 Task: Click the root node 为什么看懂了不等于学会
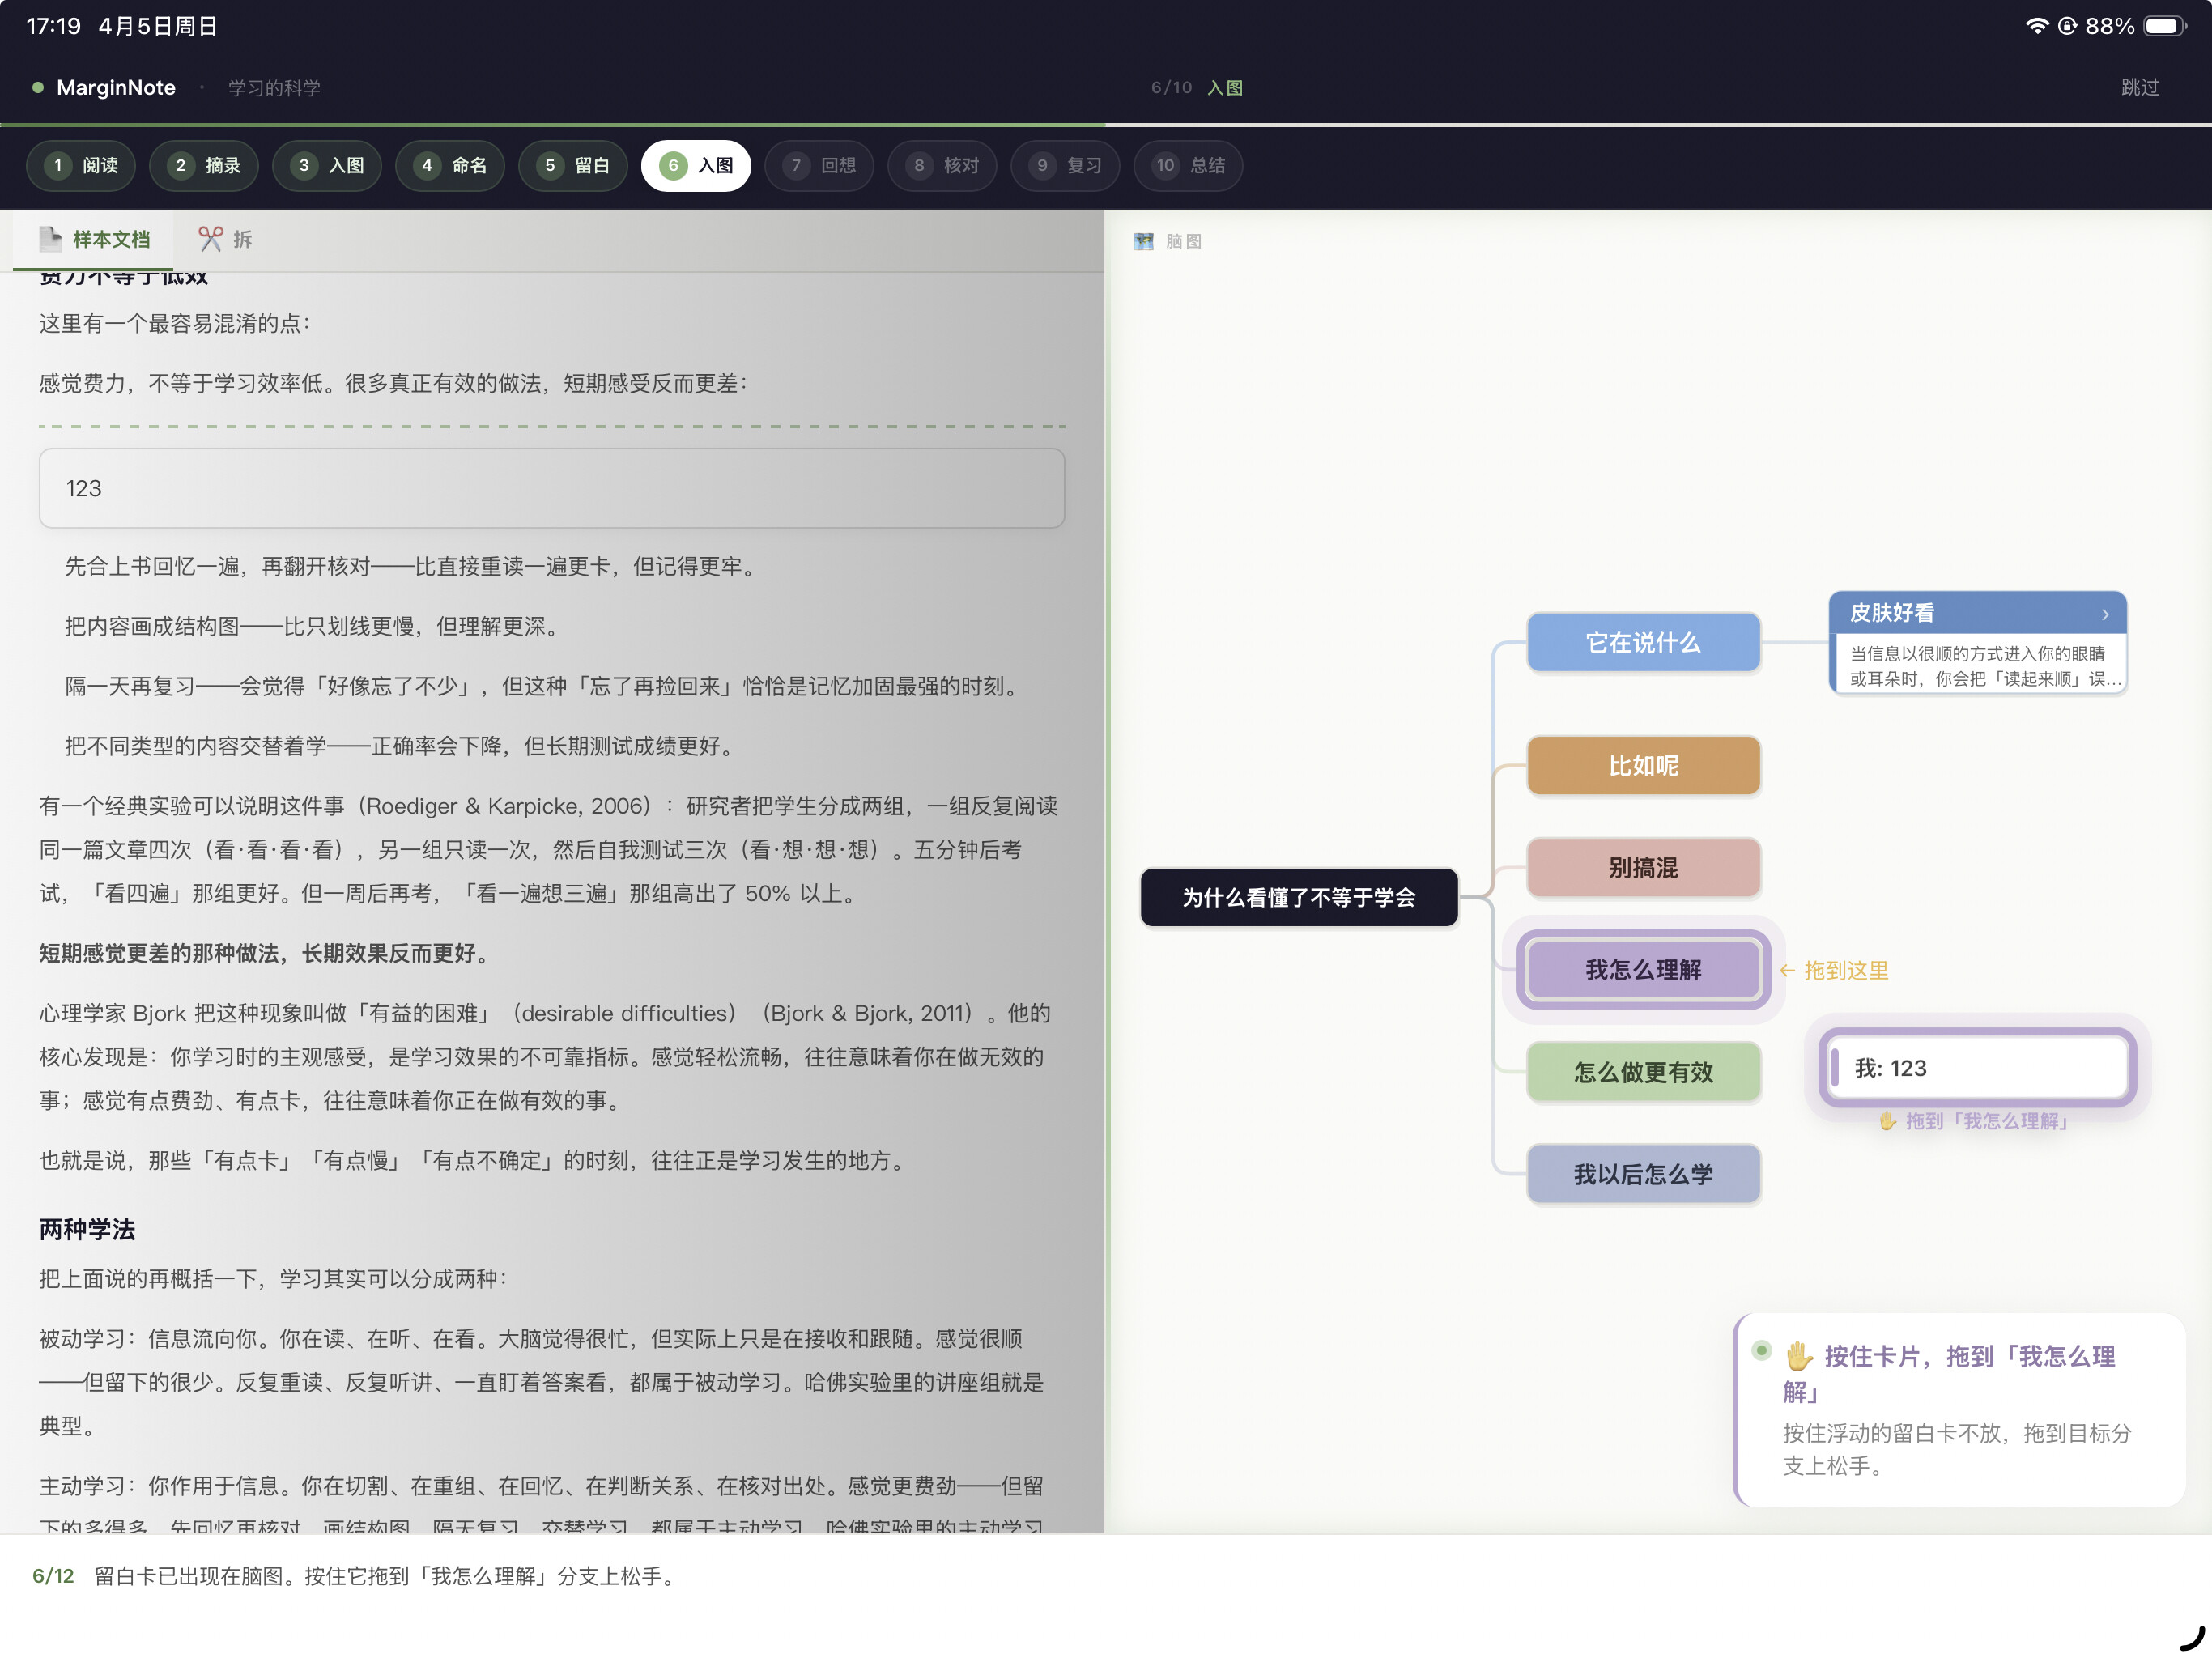[x=1299, y=897]
